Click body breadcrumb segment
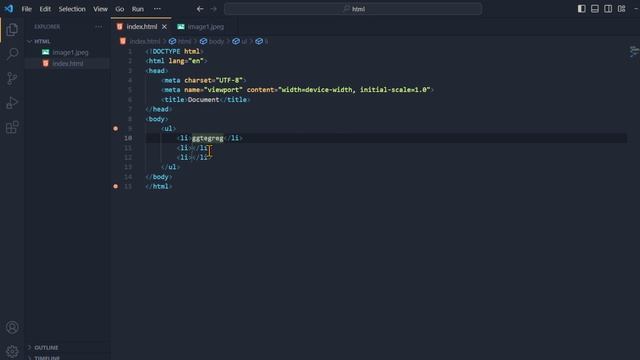This screenshot has height=360, width=640. click(216, 41)
